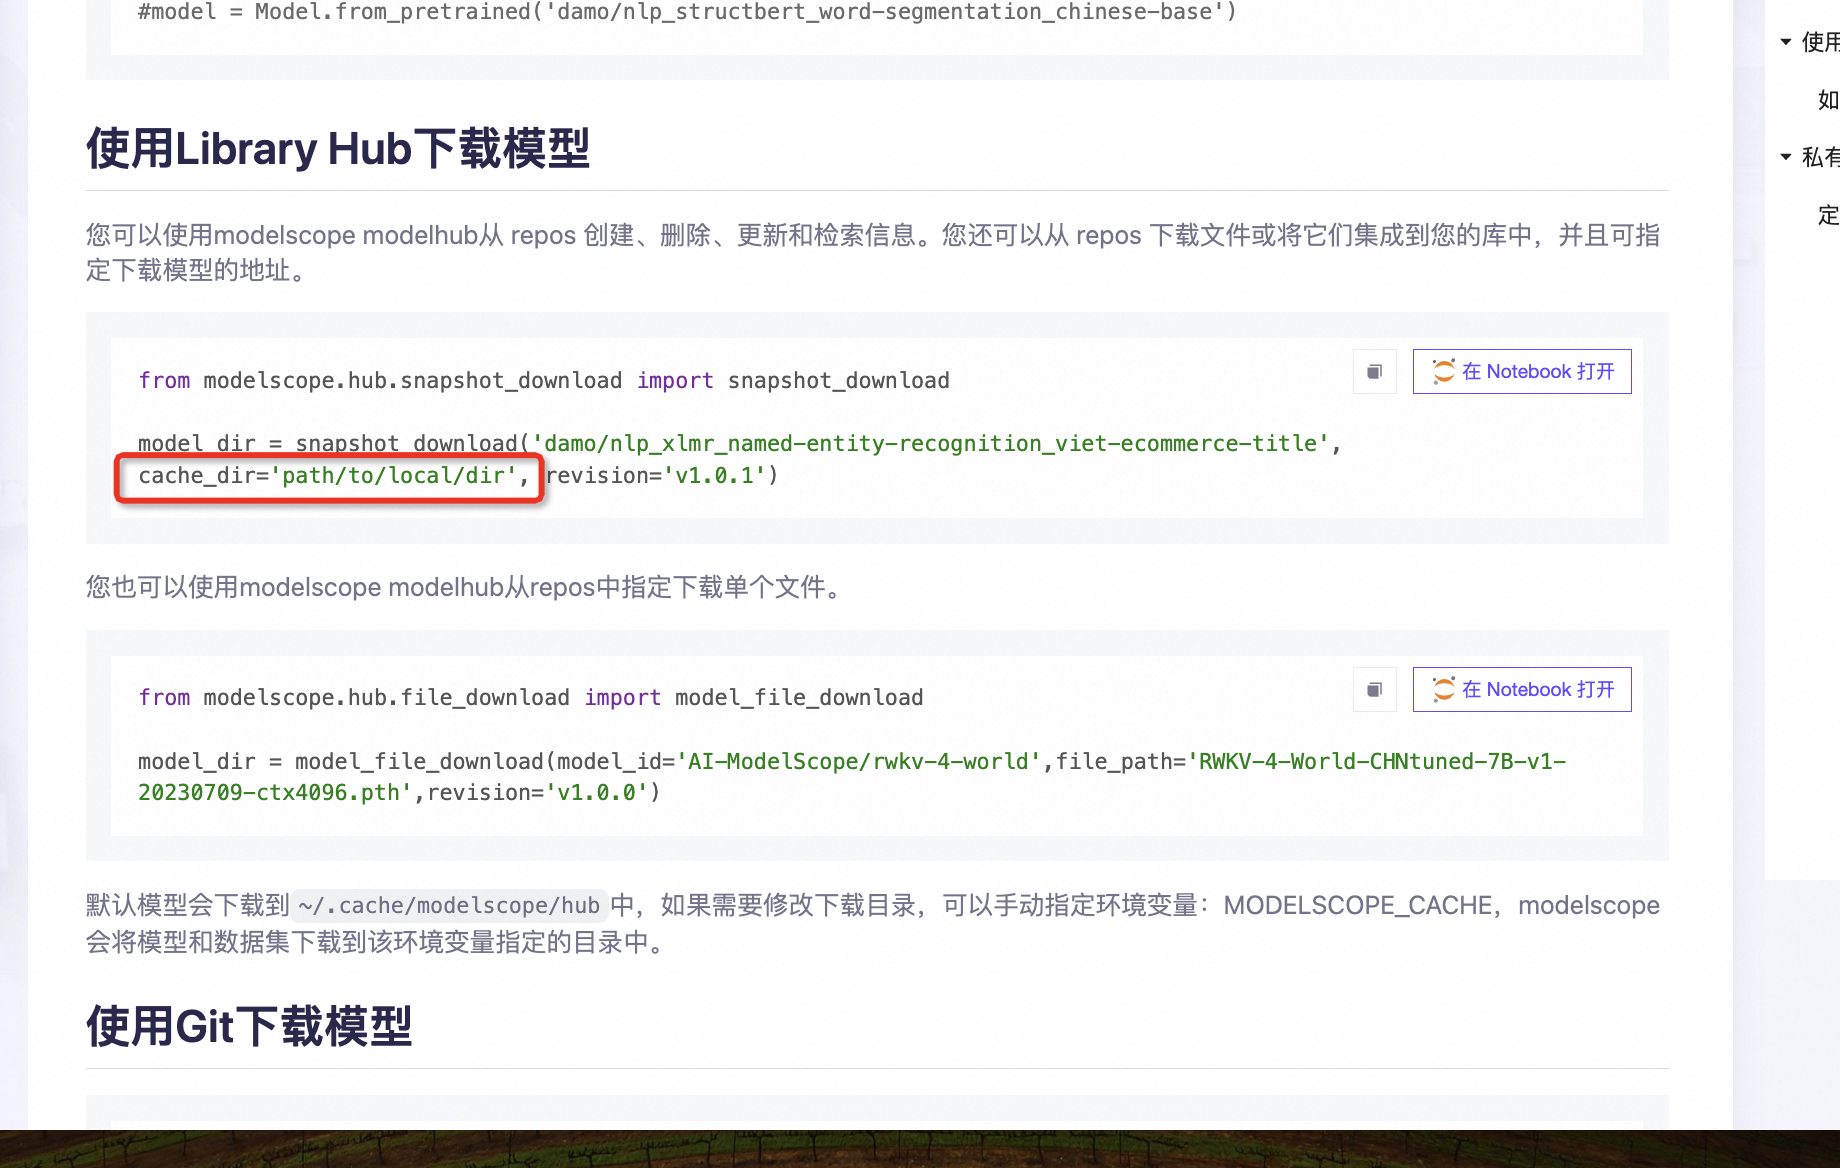
Task: Click the inline code '~/.cache/modelscope/hub'
Action: tap(449, 906)
